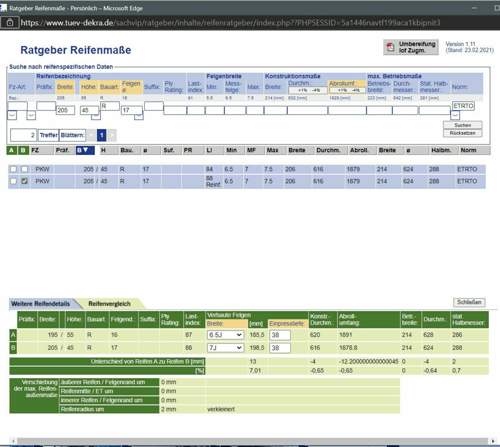500x447 pixels.
Task: Click value '-12.200000000000045' in difference row
Action: coord(368,361)
